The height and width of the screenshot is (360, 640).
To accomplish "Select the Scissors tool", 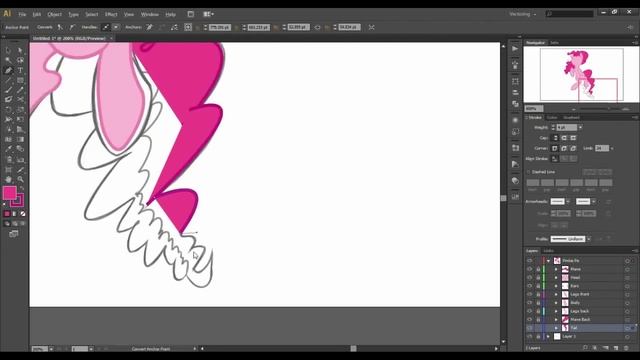I will pos(20,100).
